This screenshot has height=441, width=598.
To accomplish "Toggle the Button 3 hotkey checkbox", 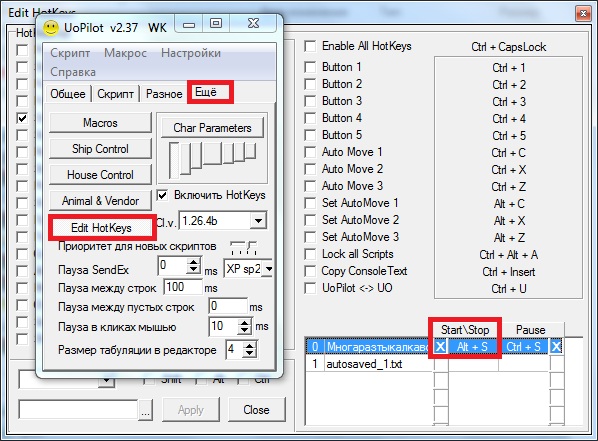I will [x=310, y=101].
